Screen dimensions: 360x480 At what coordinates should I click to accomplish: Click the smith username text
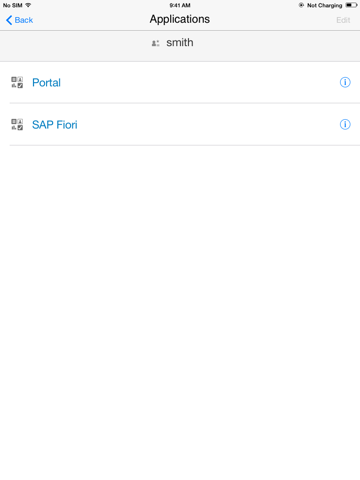pos(180,43)
